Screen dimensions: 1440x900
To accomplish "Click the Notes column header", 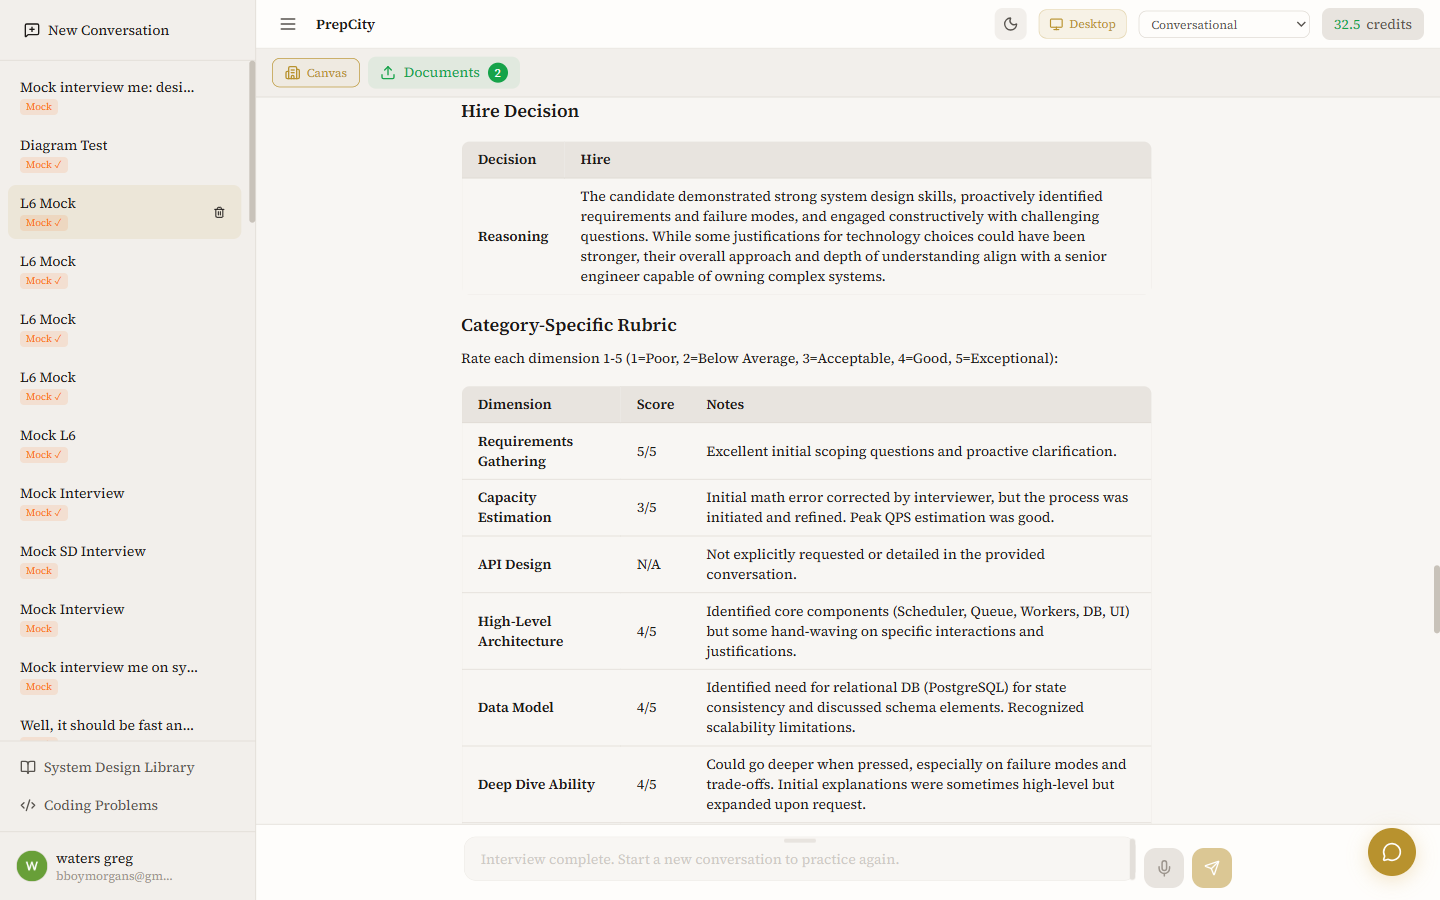I will pyautogui.click(x=725, y=404).
